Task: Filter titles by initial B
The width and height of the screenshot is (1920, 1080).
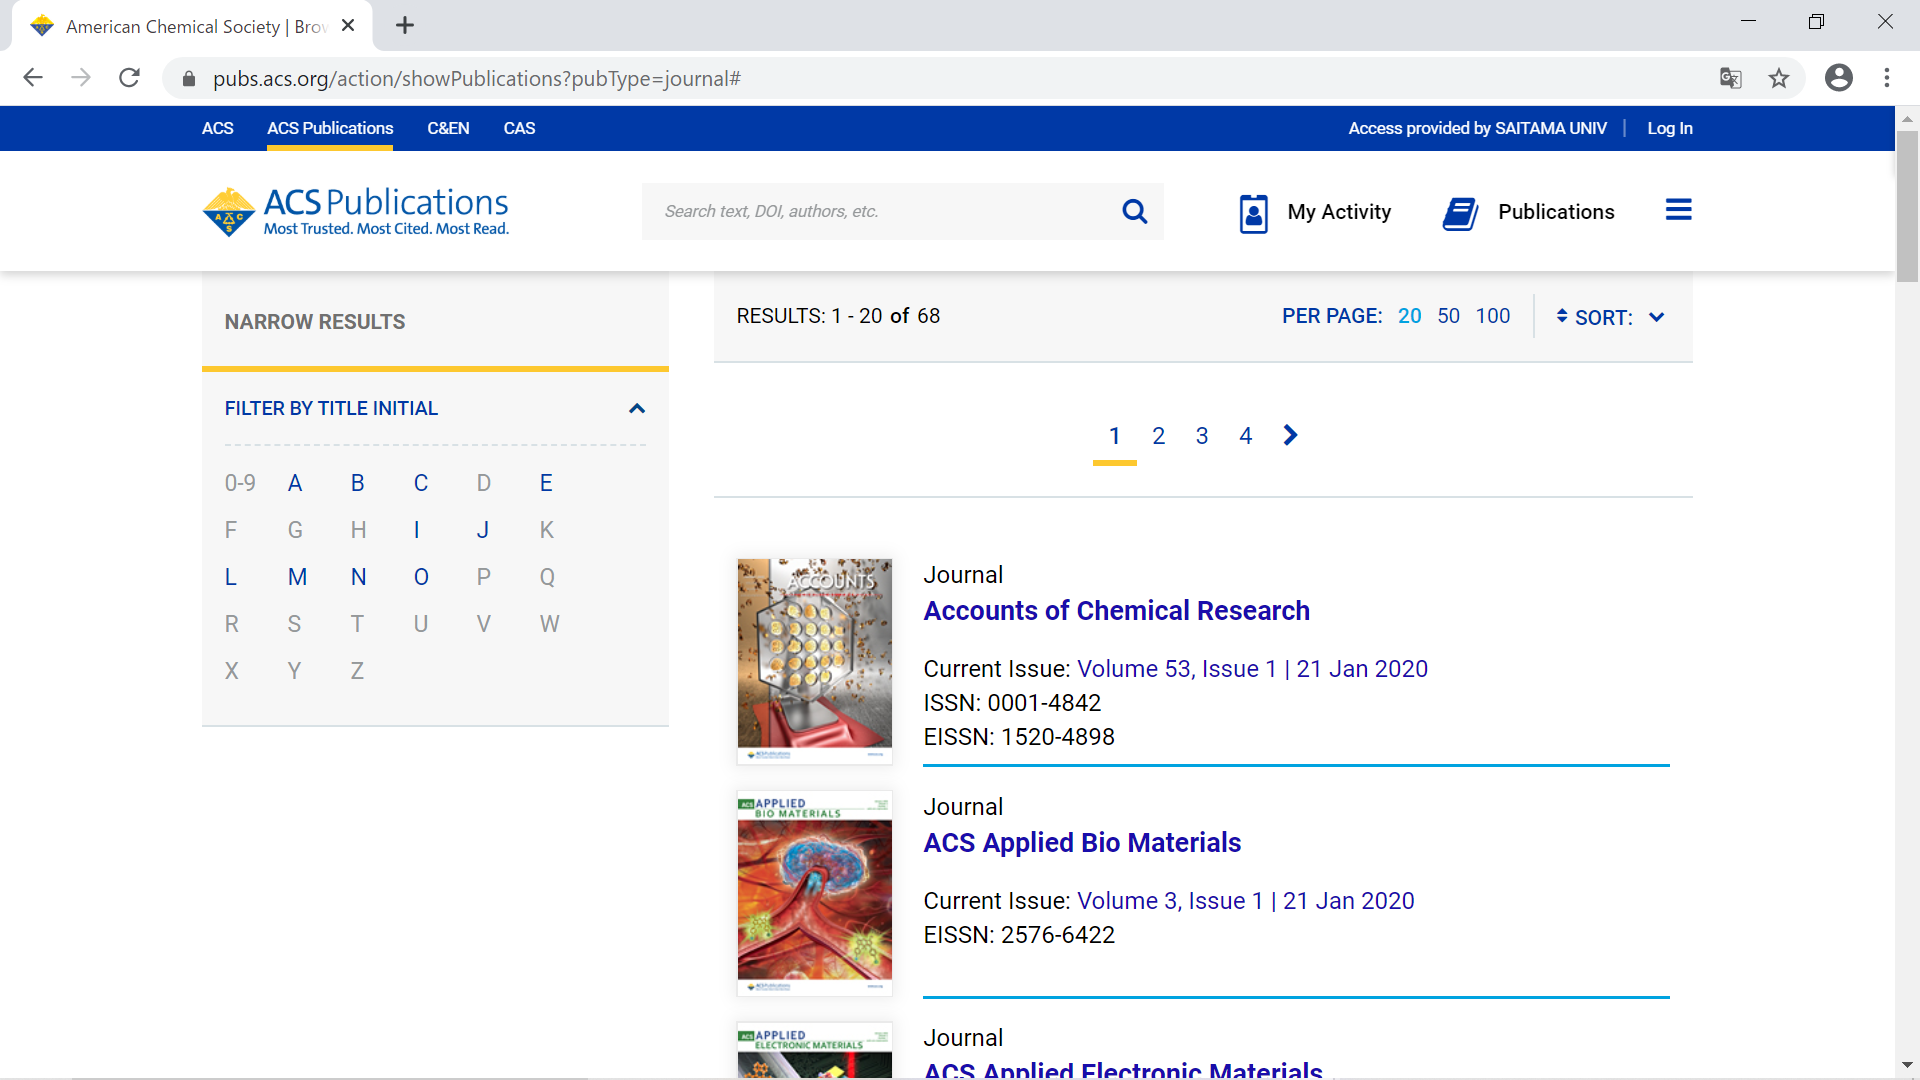Action: (x=358, y=483)
